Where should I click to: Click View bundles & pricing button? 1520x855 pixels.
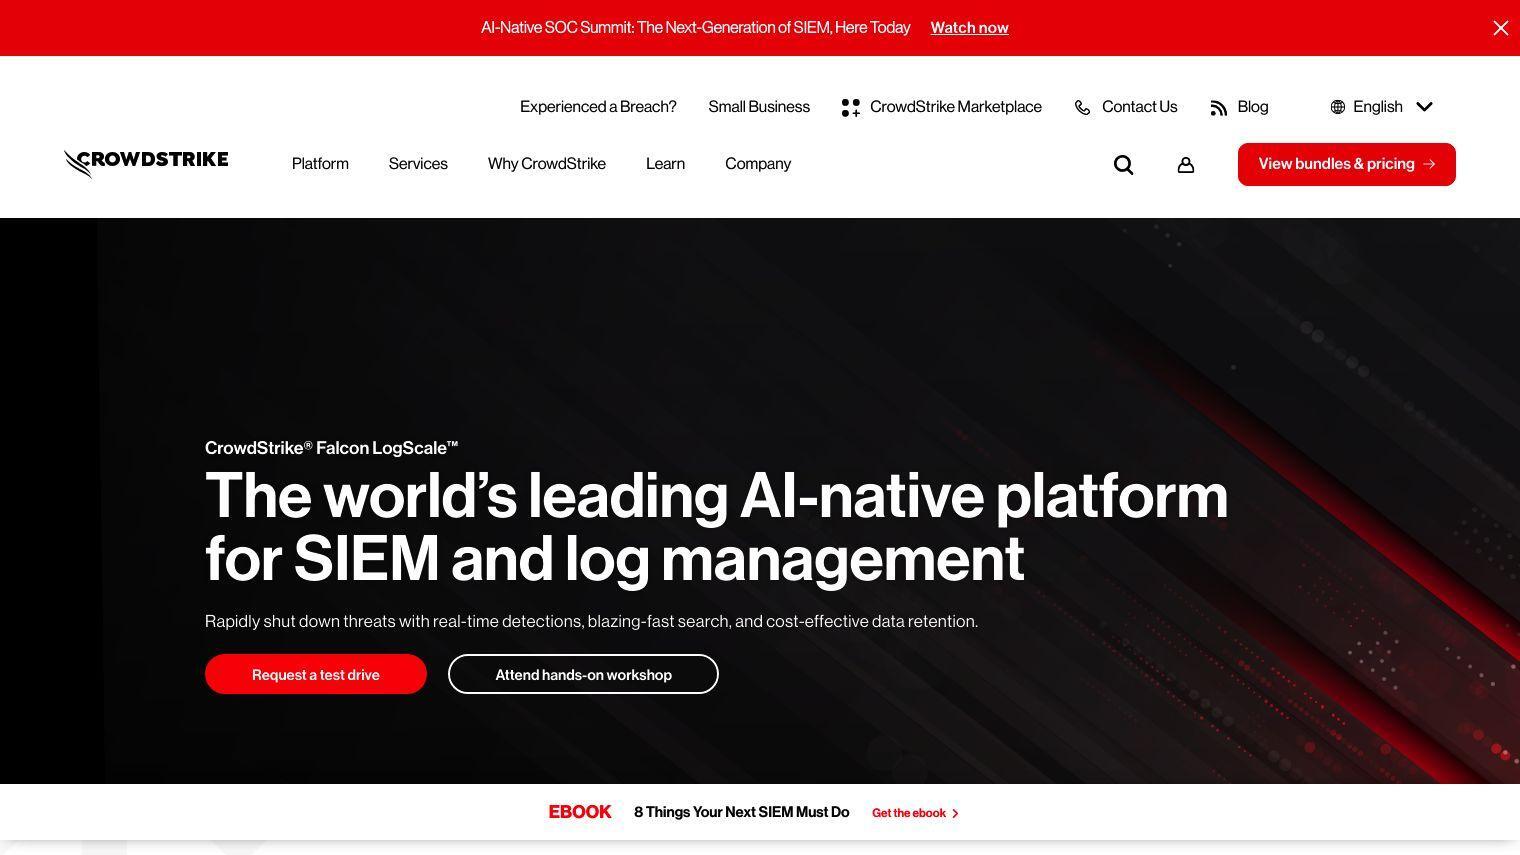(1347, 164)
